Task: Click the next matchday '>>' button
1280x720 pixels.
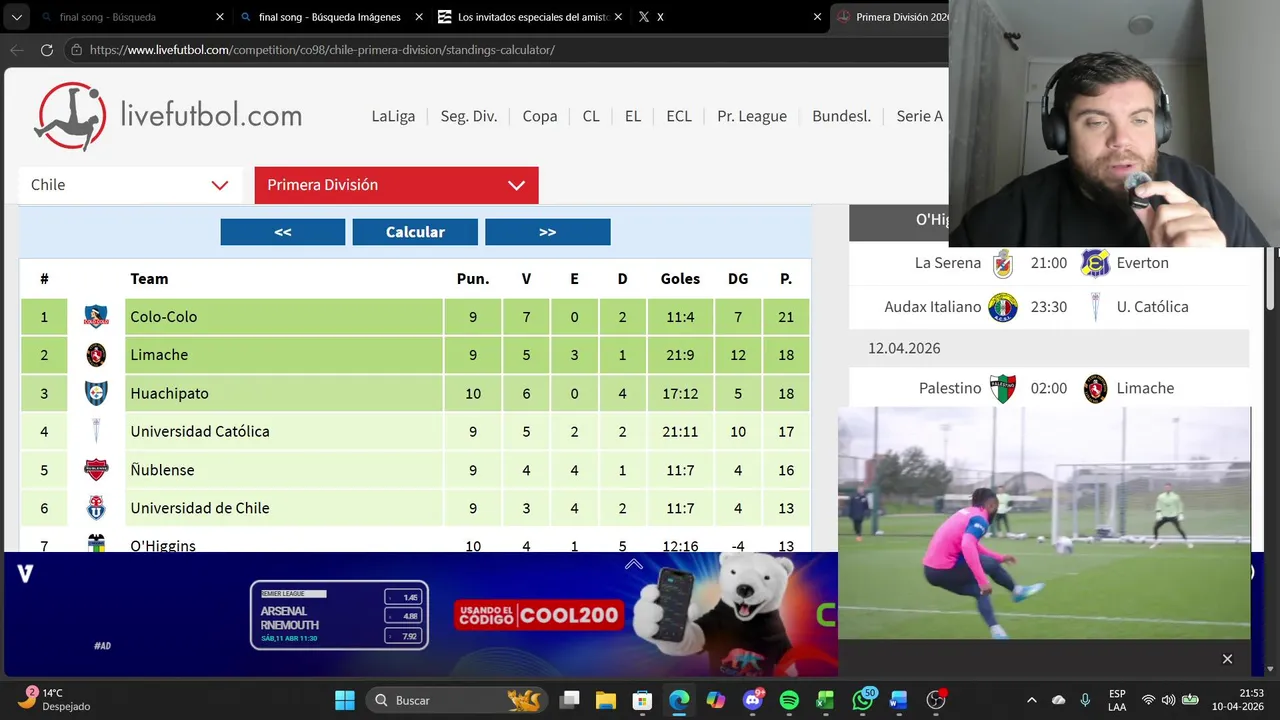Action: [548, 232]
